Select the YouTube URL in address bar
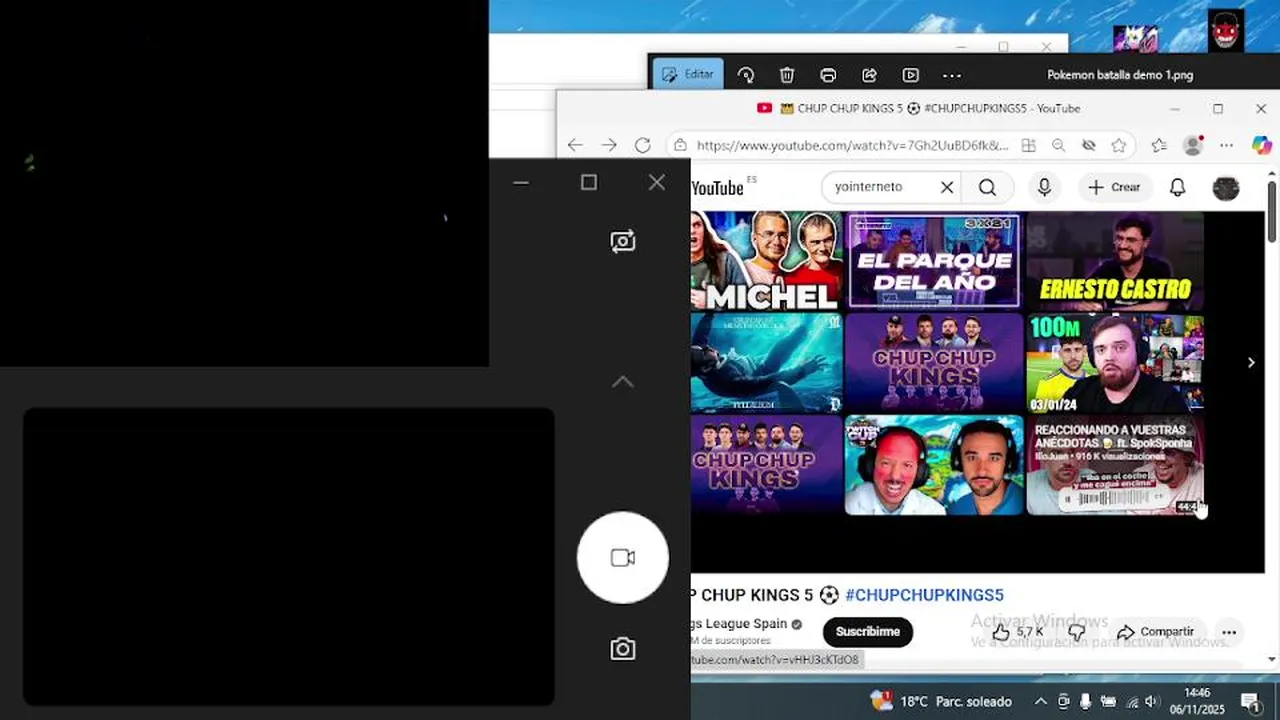The height and width of the screenshot is (720, 1280). pyautogui.click(x=852, y=145)
